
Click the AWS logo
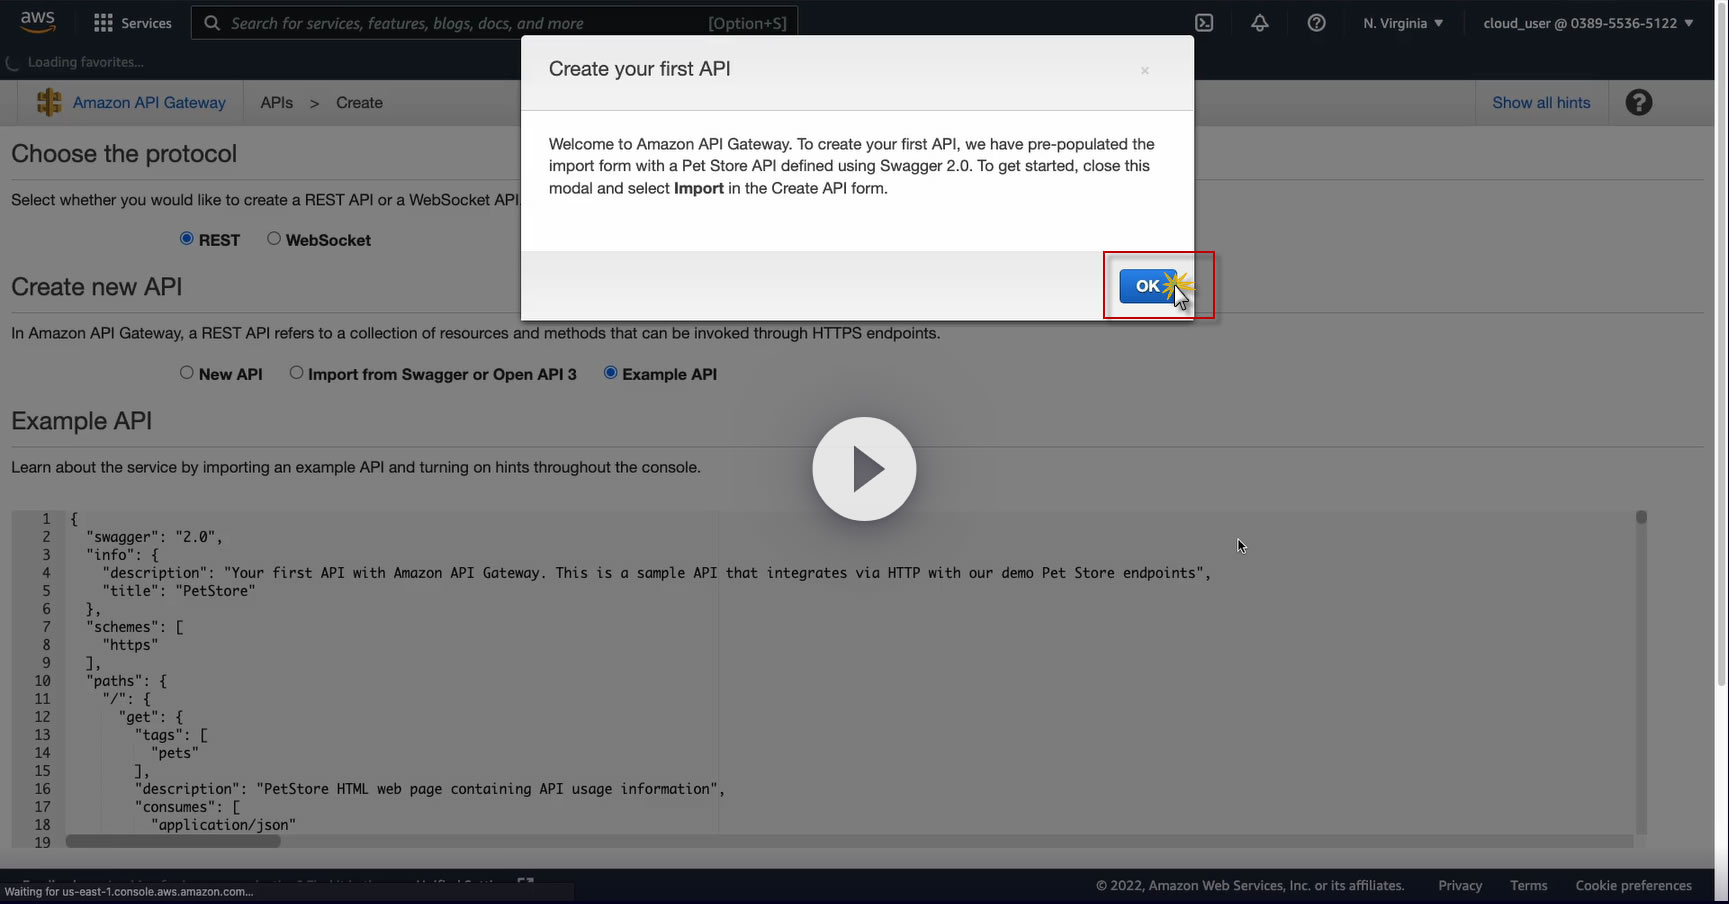(37, 22)
